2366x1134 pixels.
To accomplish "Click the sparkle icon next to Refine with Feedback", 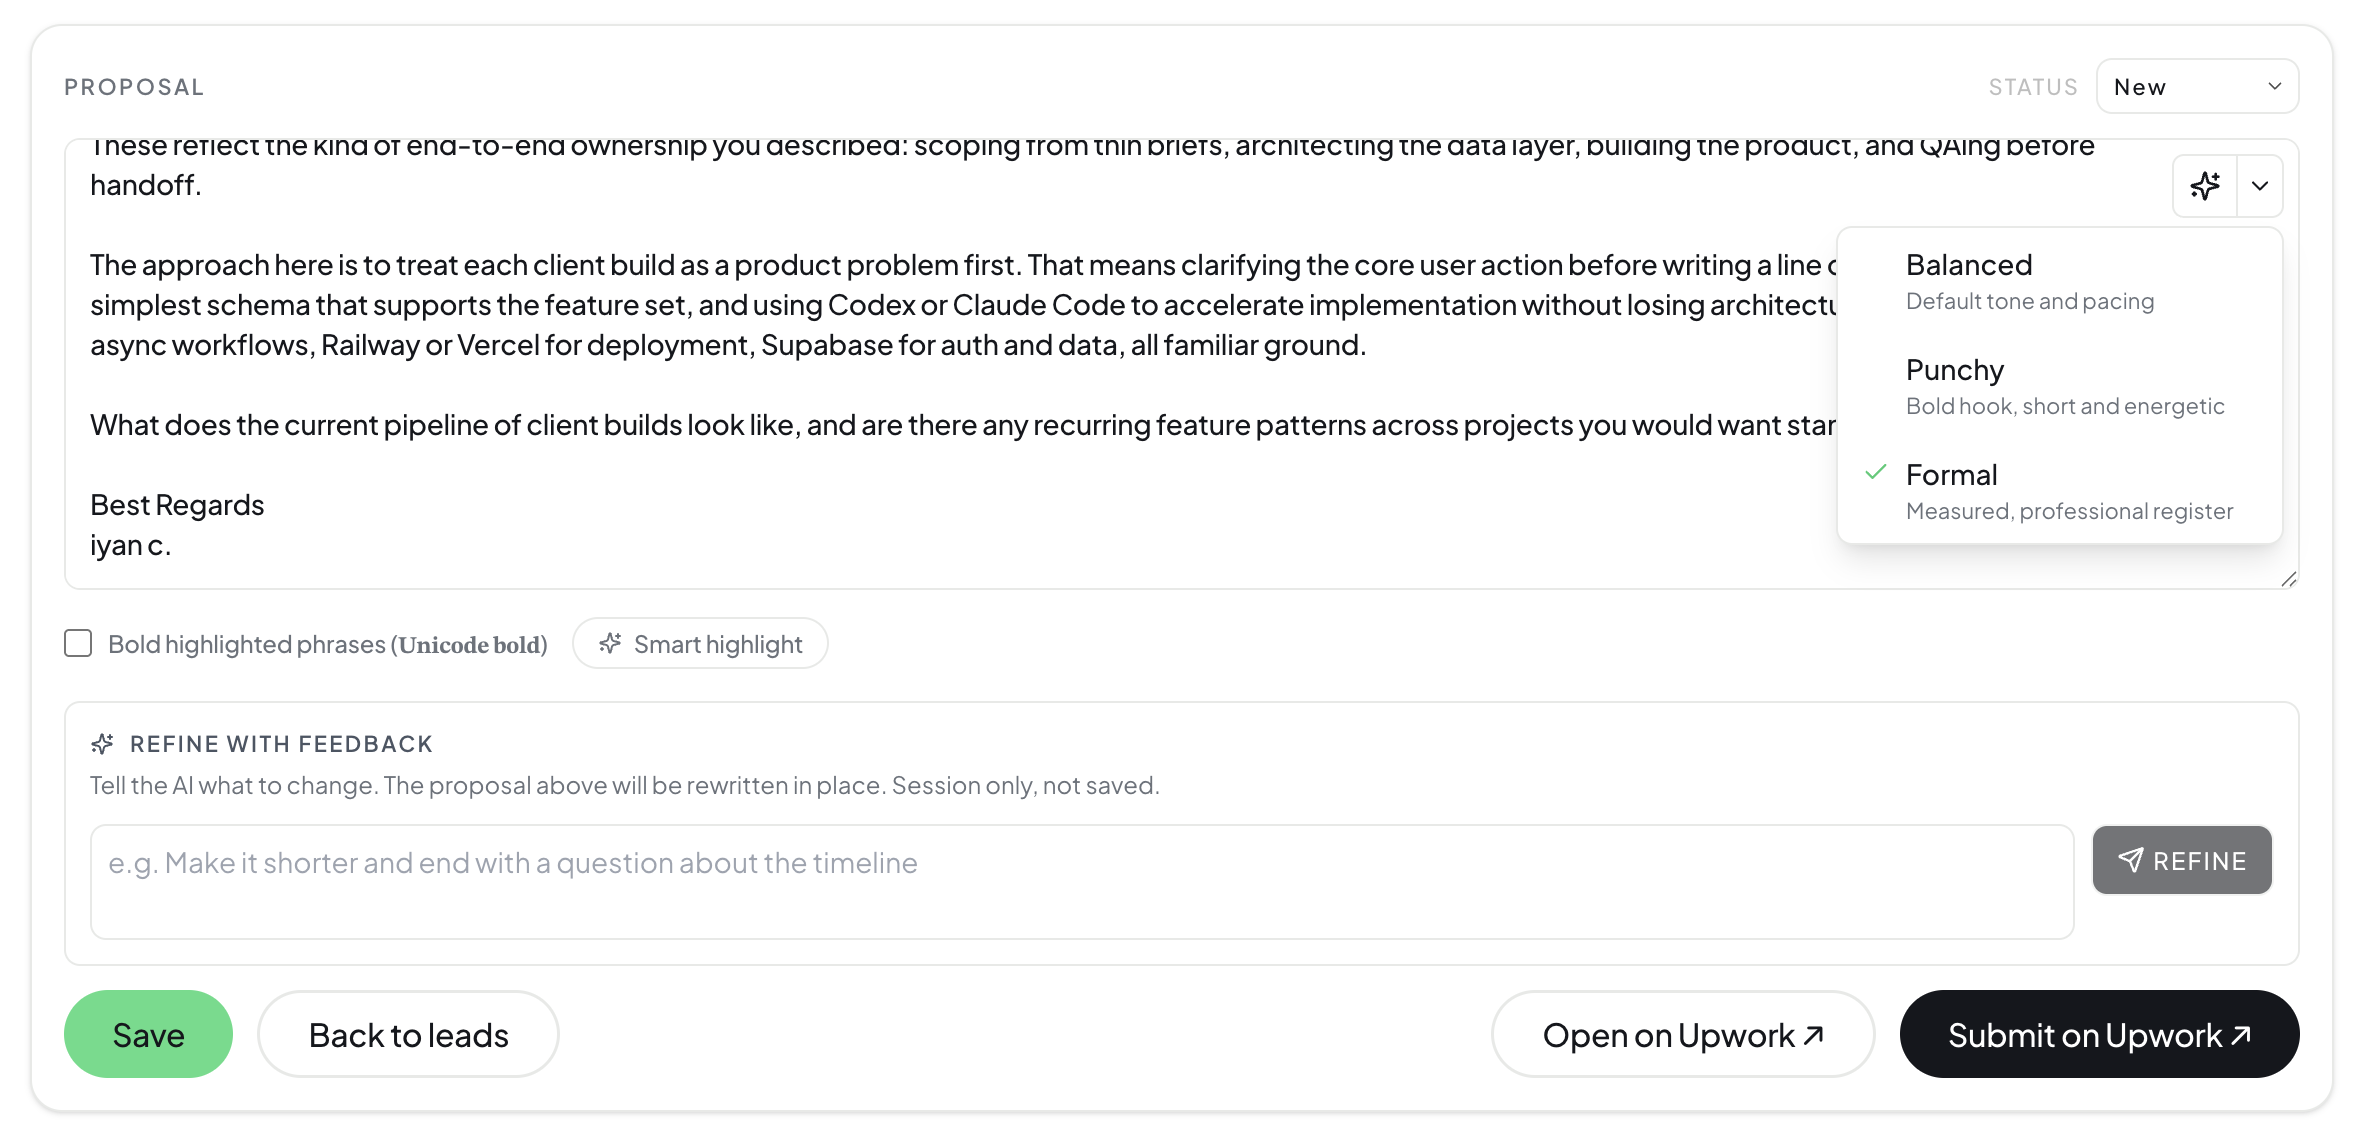I will click(x=102, y=744).
